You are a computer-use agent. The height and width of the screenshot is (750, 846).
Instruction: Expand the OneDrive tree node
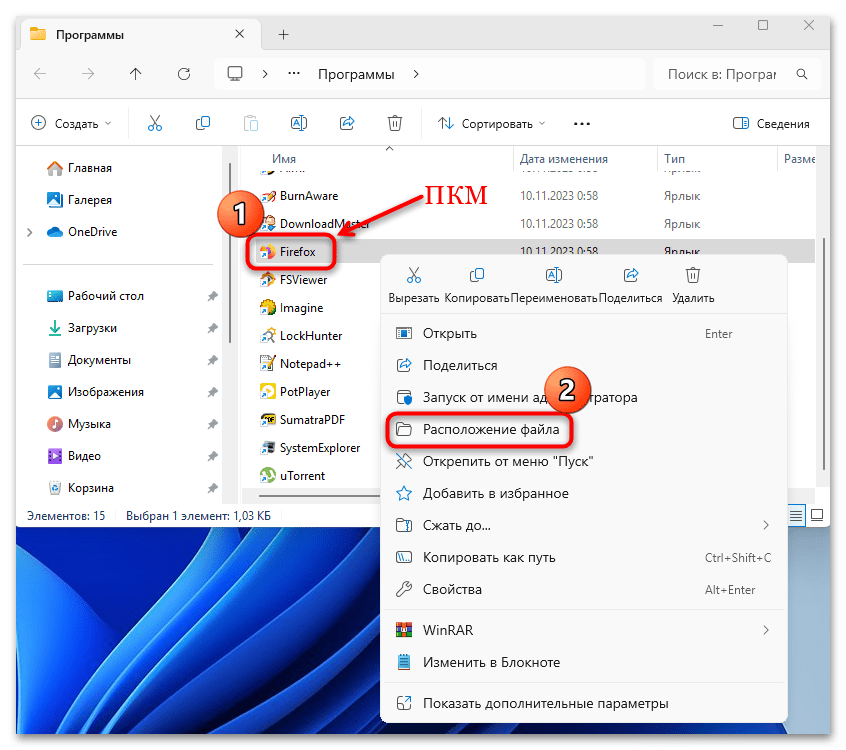click(x=30, y=233)
